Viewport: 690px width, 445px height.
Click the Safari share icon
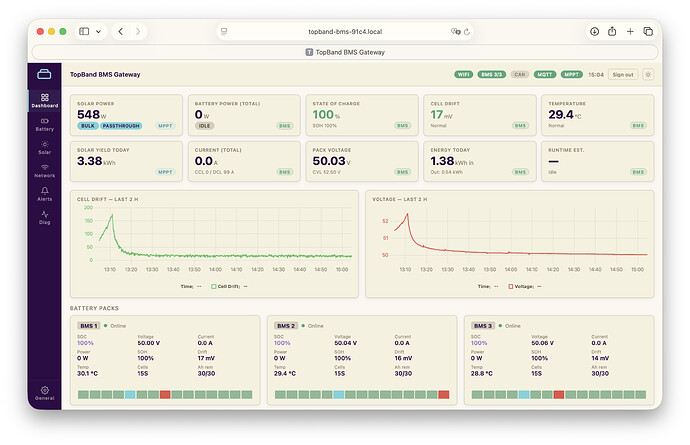[x=612, y=31]
